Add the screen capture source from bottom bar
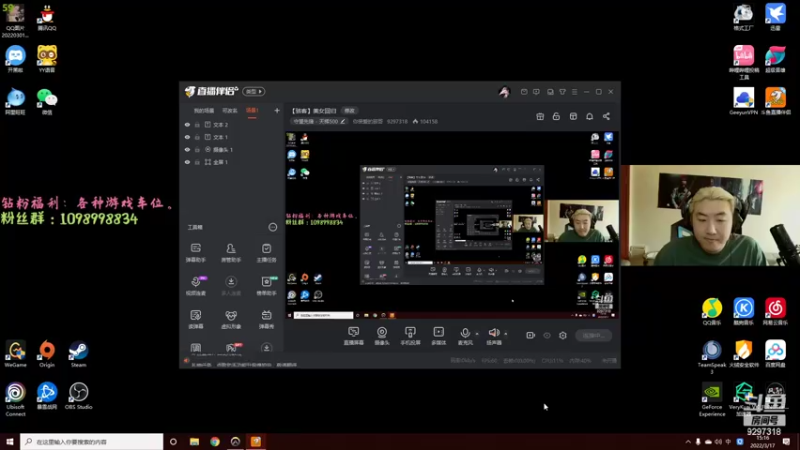Viewport: 800px width, 450px height. tap(354, 336)
